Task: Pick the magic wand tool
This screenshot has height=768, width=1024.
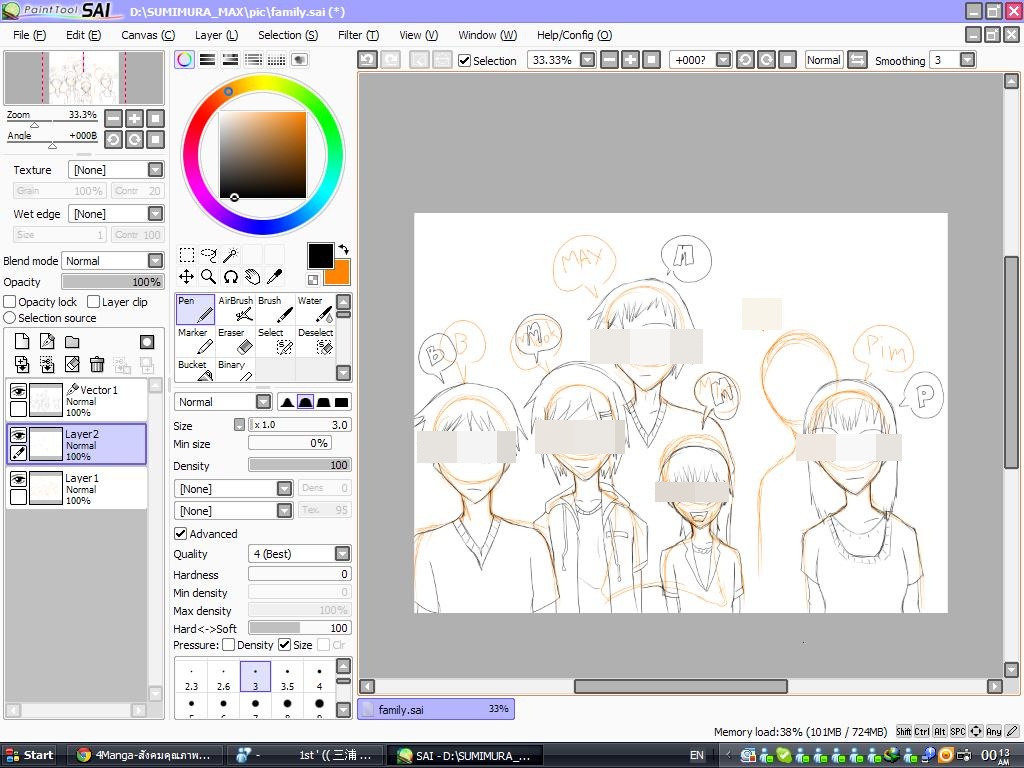Action: [x=231, y=255]
